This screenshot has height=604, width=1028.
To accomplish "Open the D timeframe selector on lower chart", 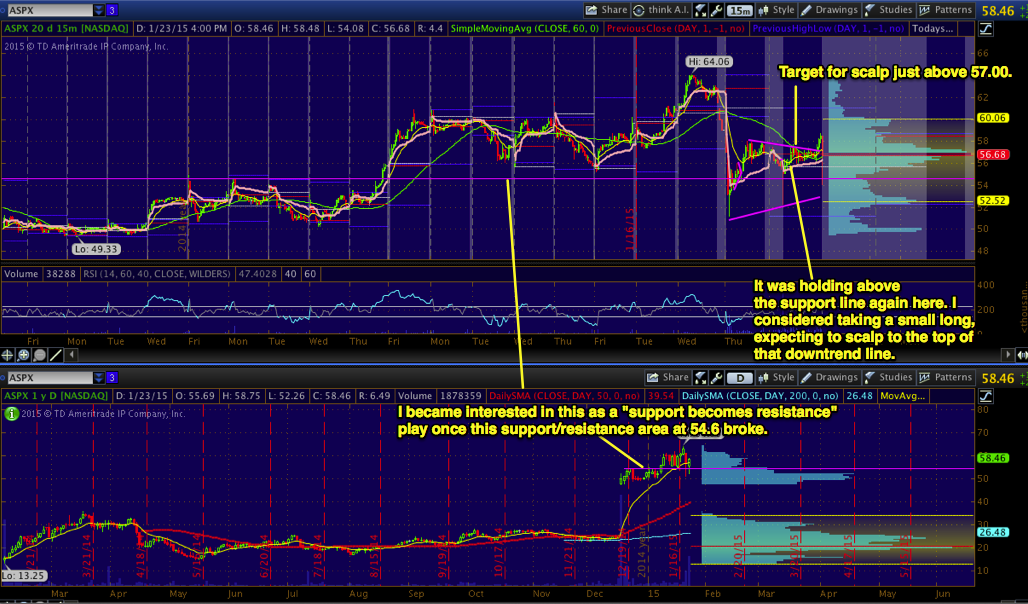I will (740, 377).
